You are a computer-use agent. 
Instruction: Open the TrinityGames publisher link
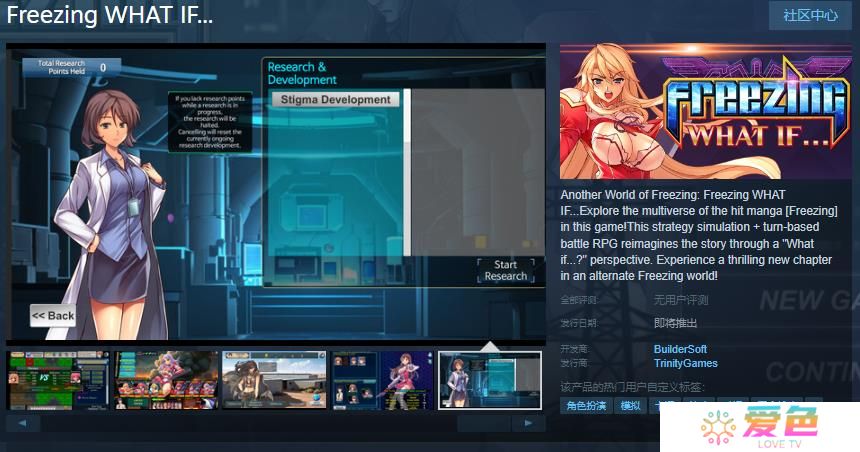pyautogui.click(x=686, y=363)
